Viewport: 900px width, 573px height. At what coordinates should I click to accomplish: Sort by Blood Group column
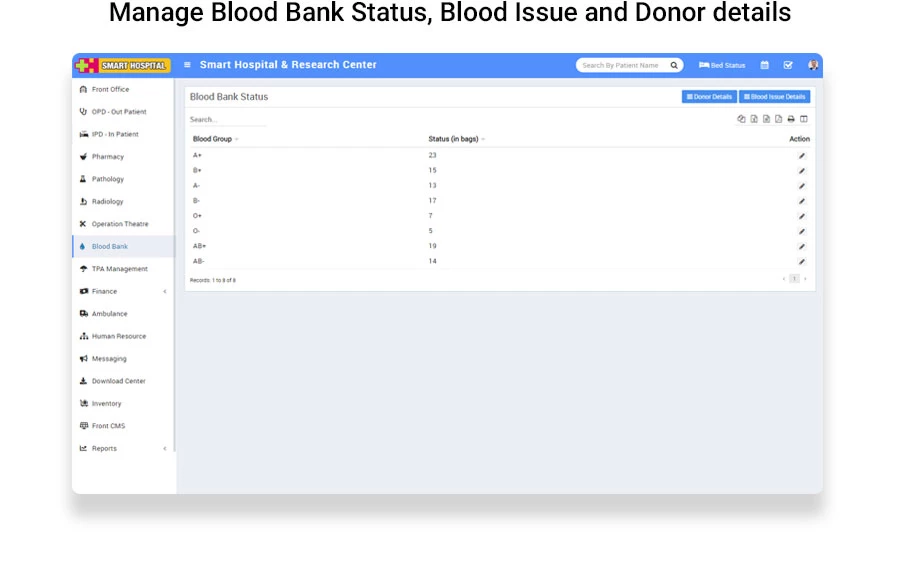[x=213, y=139]
